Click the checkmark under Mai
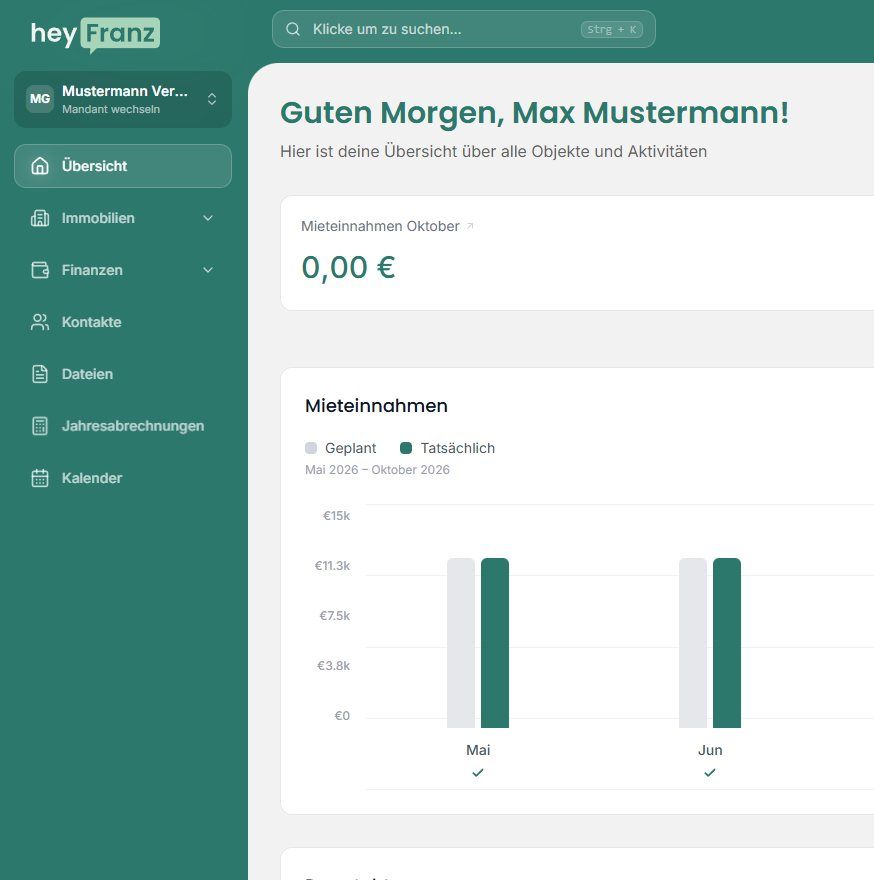 478,773
